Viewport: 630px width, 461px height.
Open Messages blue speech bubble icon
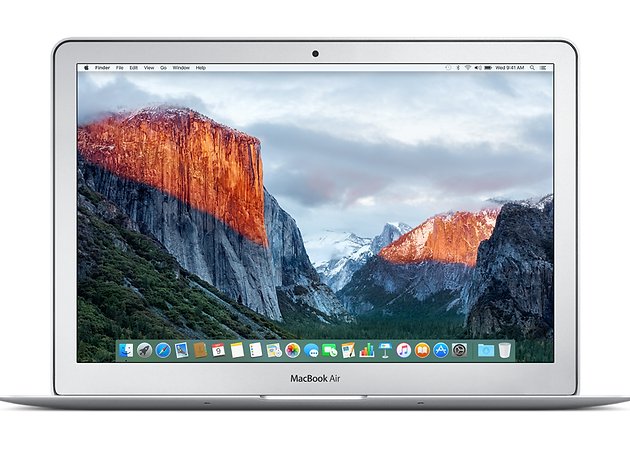point(311,350)
